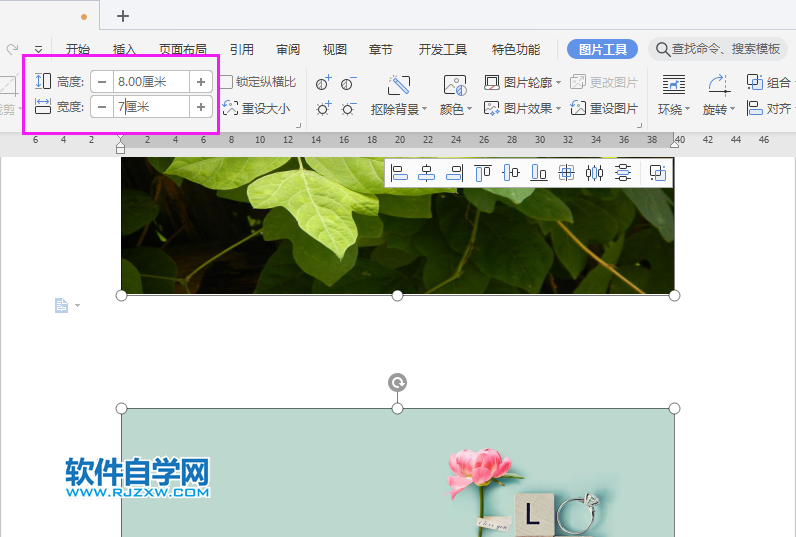The image size is (796, 537).
Task: Open the 插入 tab
Action: coord(124,49)
